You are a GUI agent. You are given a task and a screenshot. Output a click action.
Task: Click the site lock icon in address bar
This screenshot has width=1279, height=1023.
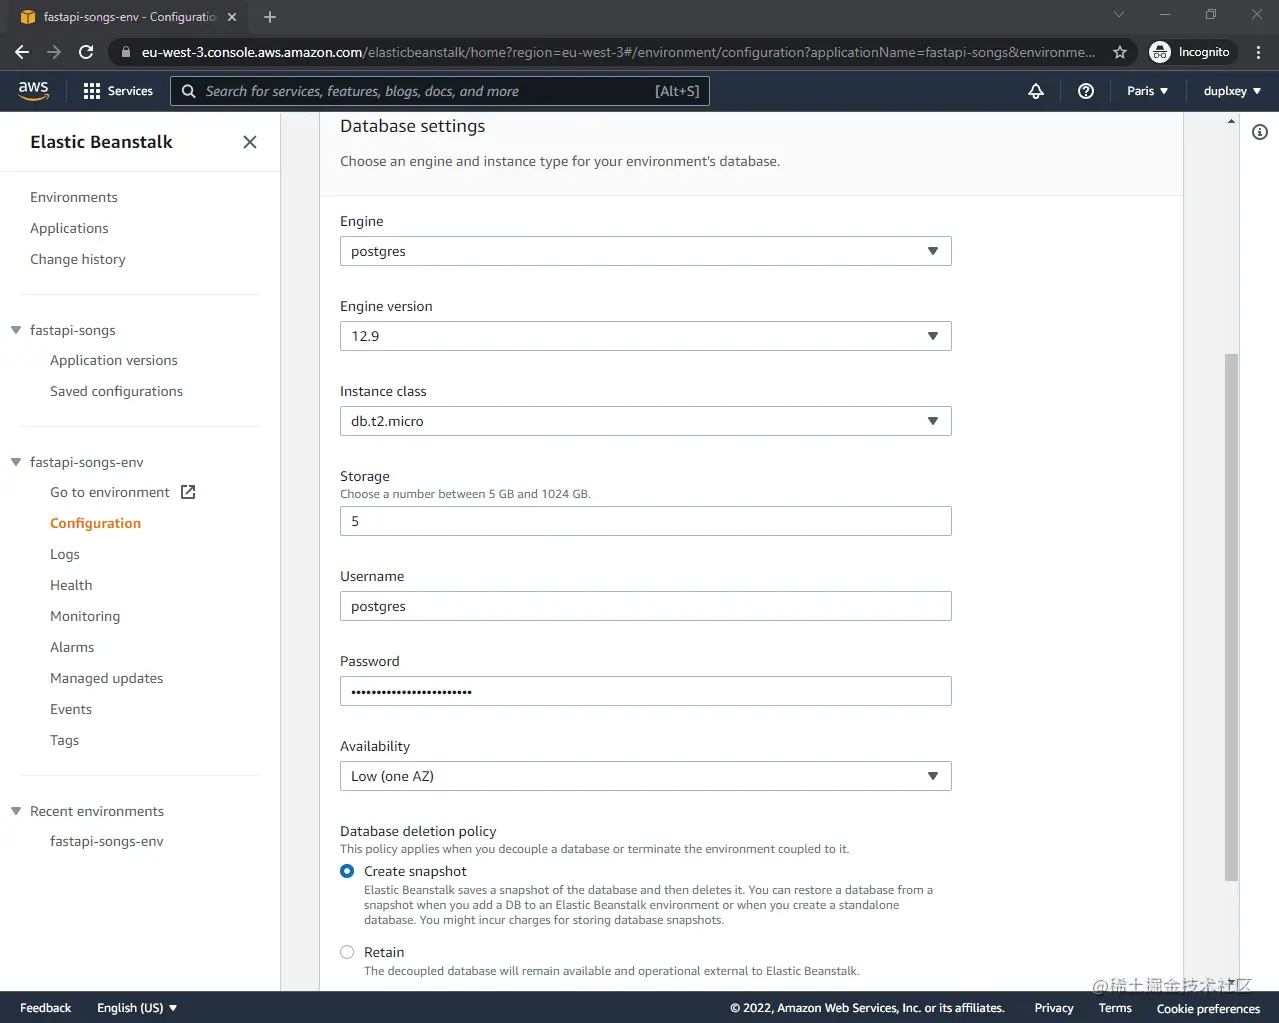[x=124, y=52]
